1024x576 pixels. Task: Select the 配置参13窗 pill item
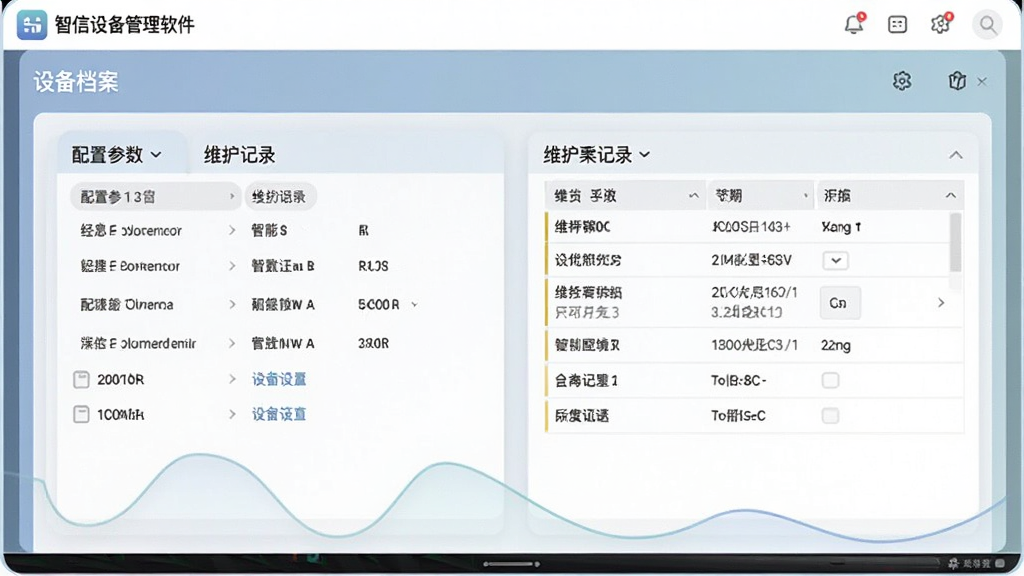pyautogui.click(x=155, y=197)
